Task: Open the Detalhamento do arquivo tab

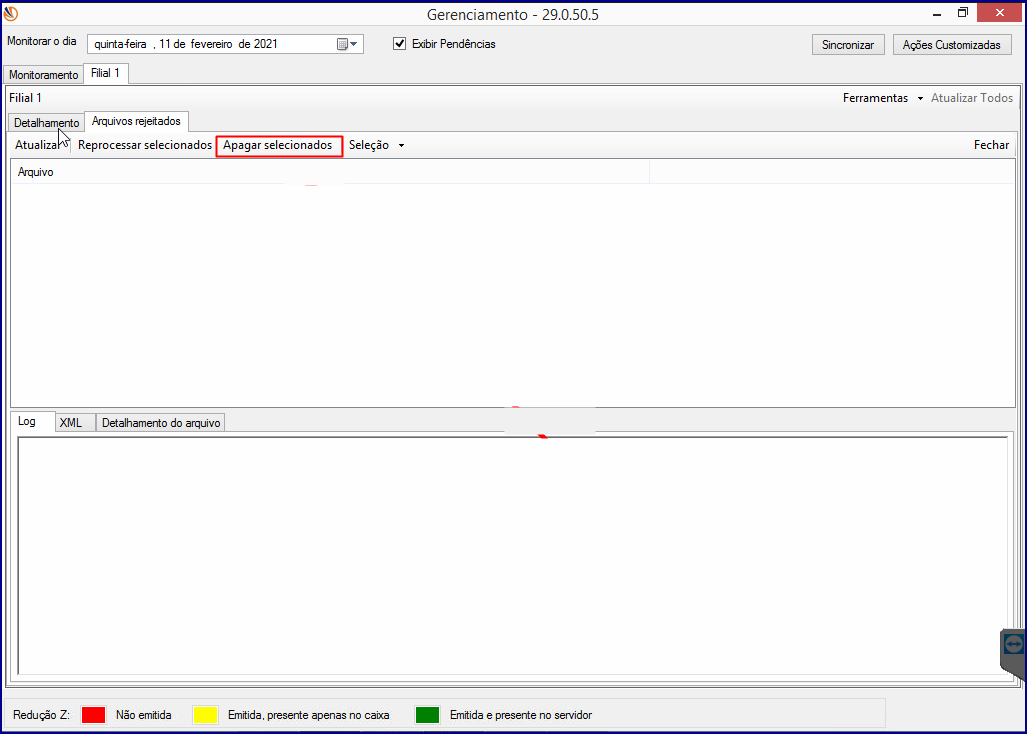Action: (160, 423)
